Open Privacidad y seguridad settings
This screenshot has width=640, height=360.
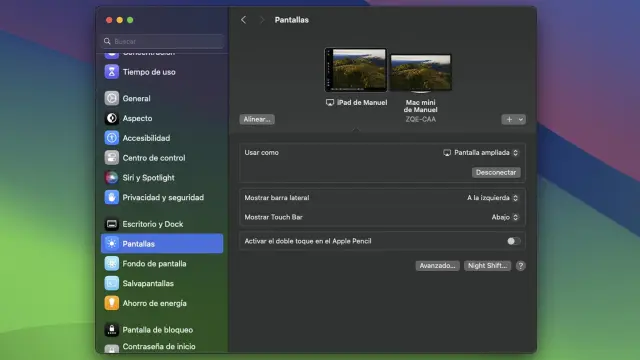pos(162,198)
